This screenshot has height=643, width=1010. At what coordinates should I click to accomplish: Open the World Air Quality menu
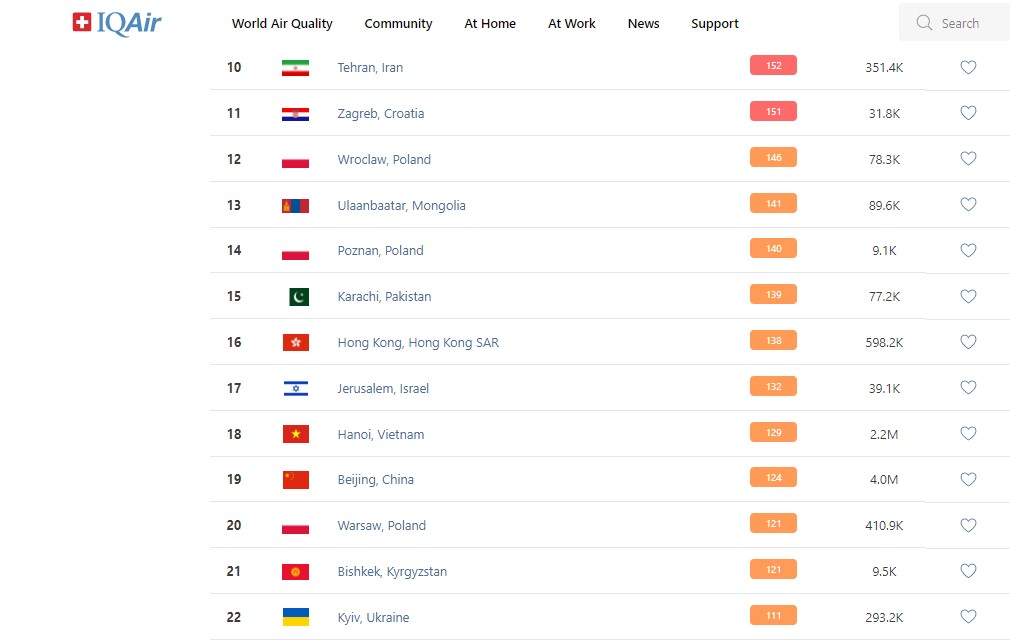(282, 24)
